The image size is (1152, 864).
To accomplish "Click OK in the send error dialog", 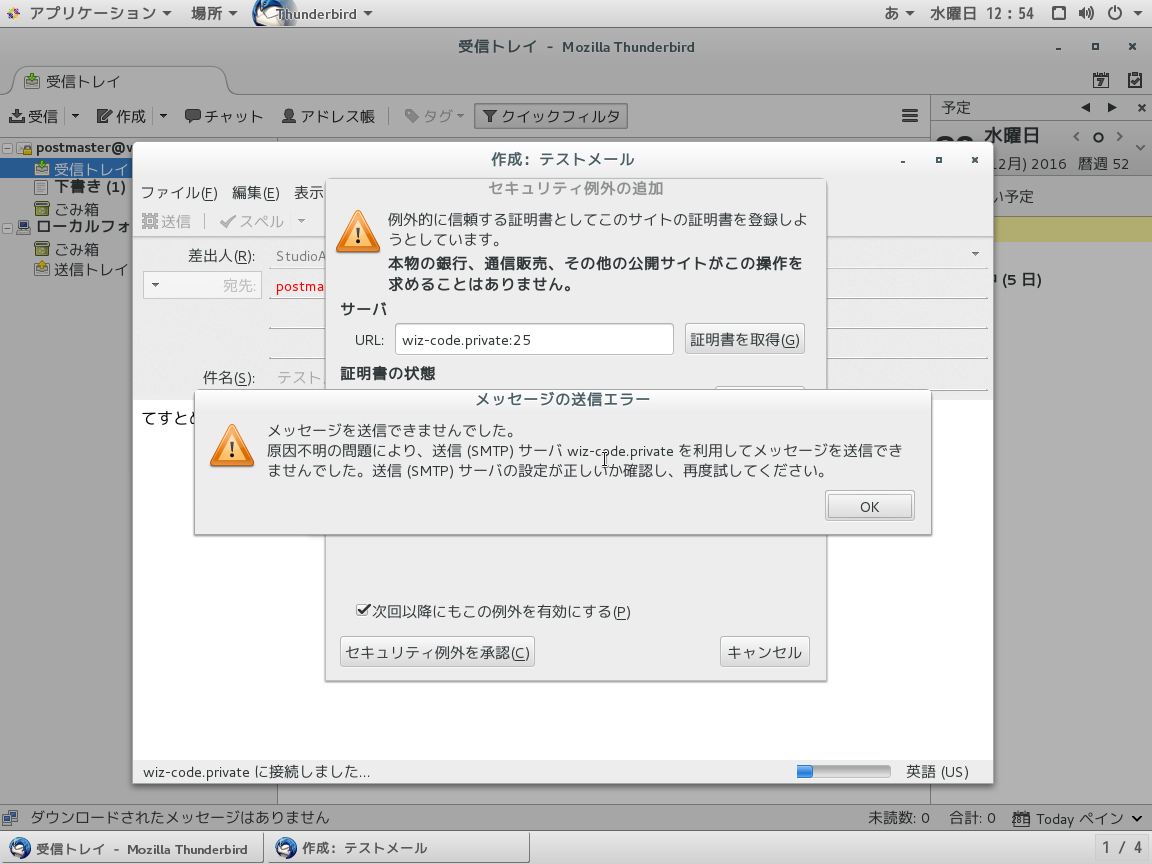I will click(869, 506).
